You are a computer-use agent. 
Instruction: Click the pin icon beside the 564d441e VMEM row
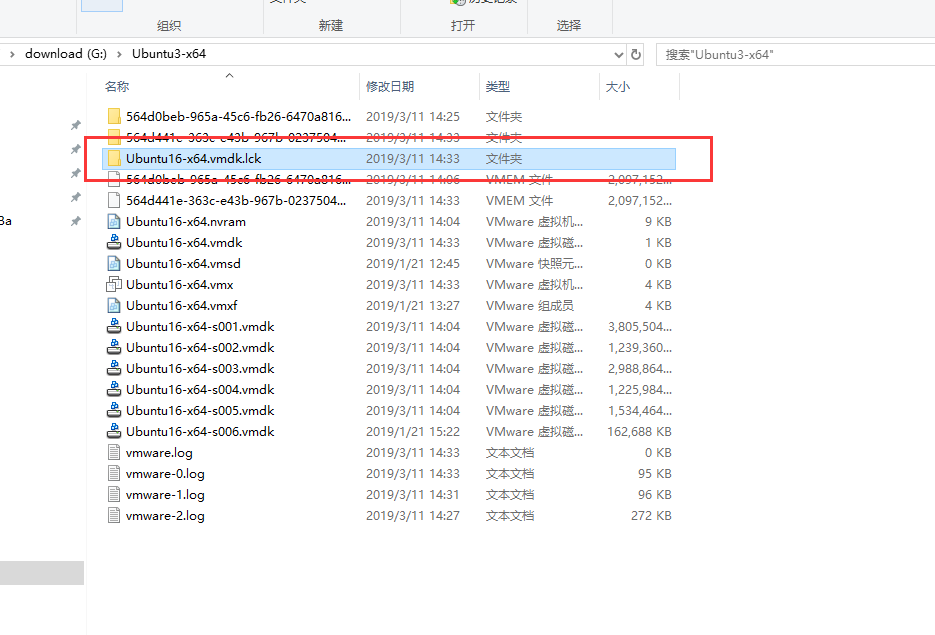click(x=76, y=197)
